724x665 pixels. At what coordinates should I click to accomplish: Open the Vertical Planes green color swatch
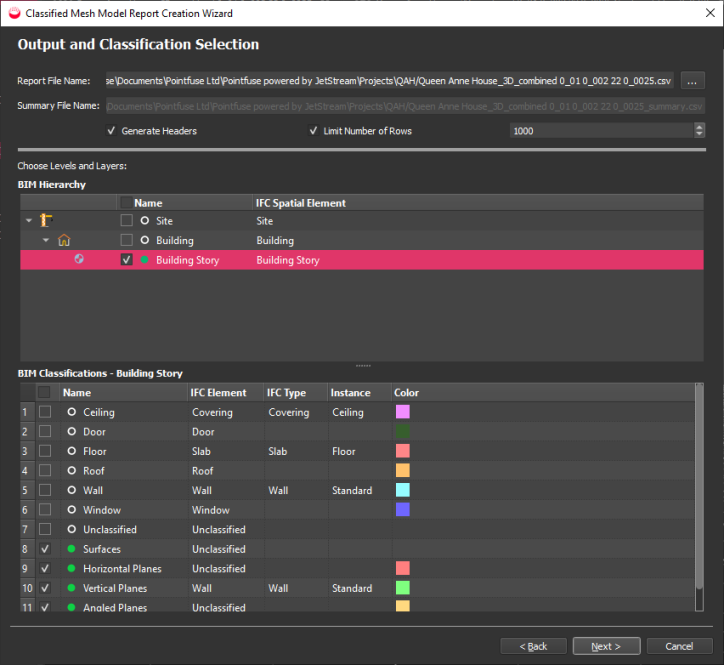tap(403, 588)
